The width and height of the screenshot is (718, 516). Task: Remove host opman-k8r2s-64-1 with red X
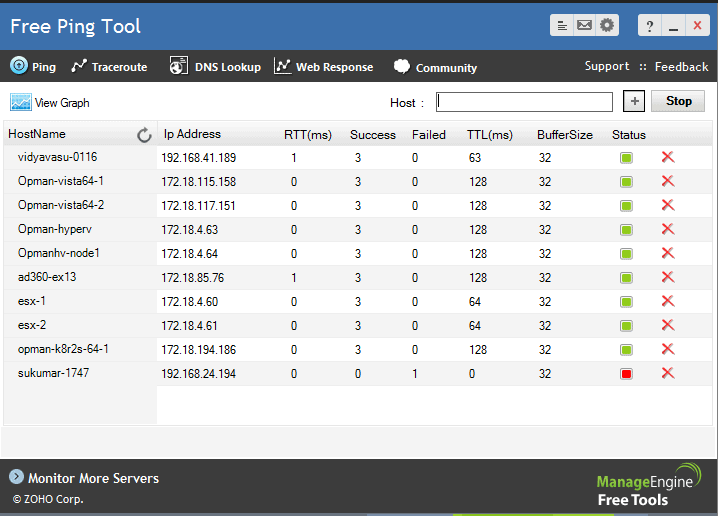(668, 349)
